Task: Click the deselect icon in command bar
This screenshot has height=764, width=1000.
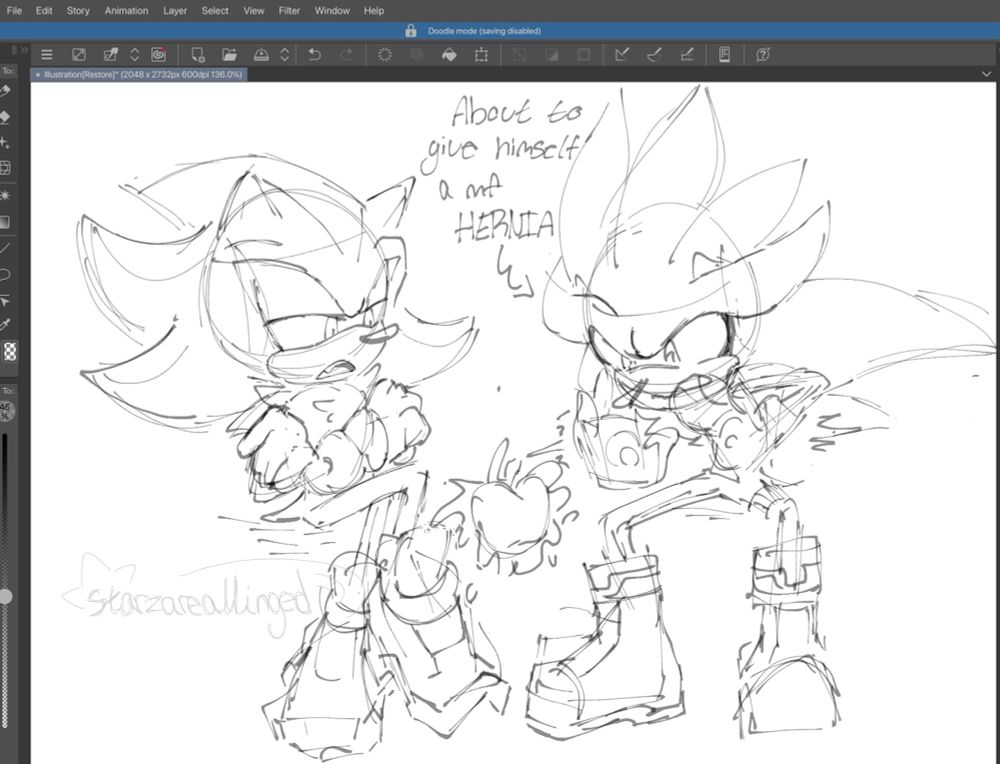Action: point(520,55)
